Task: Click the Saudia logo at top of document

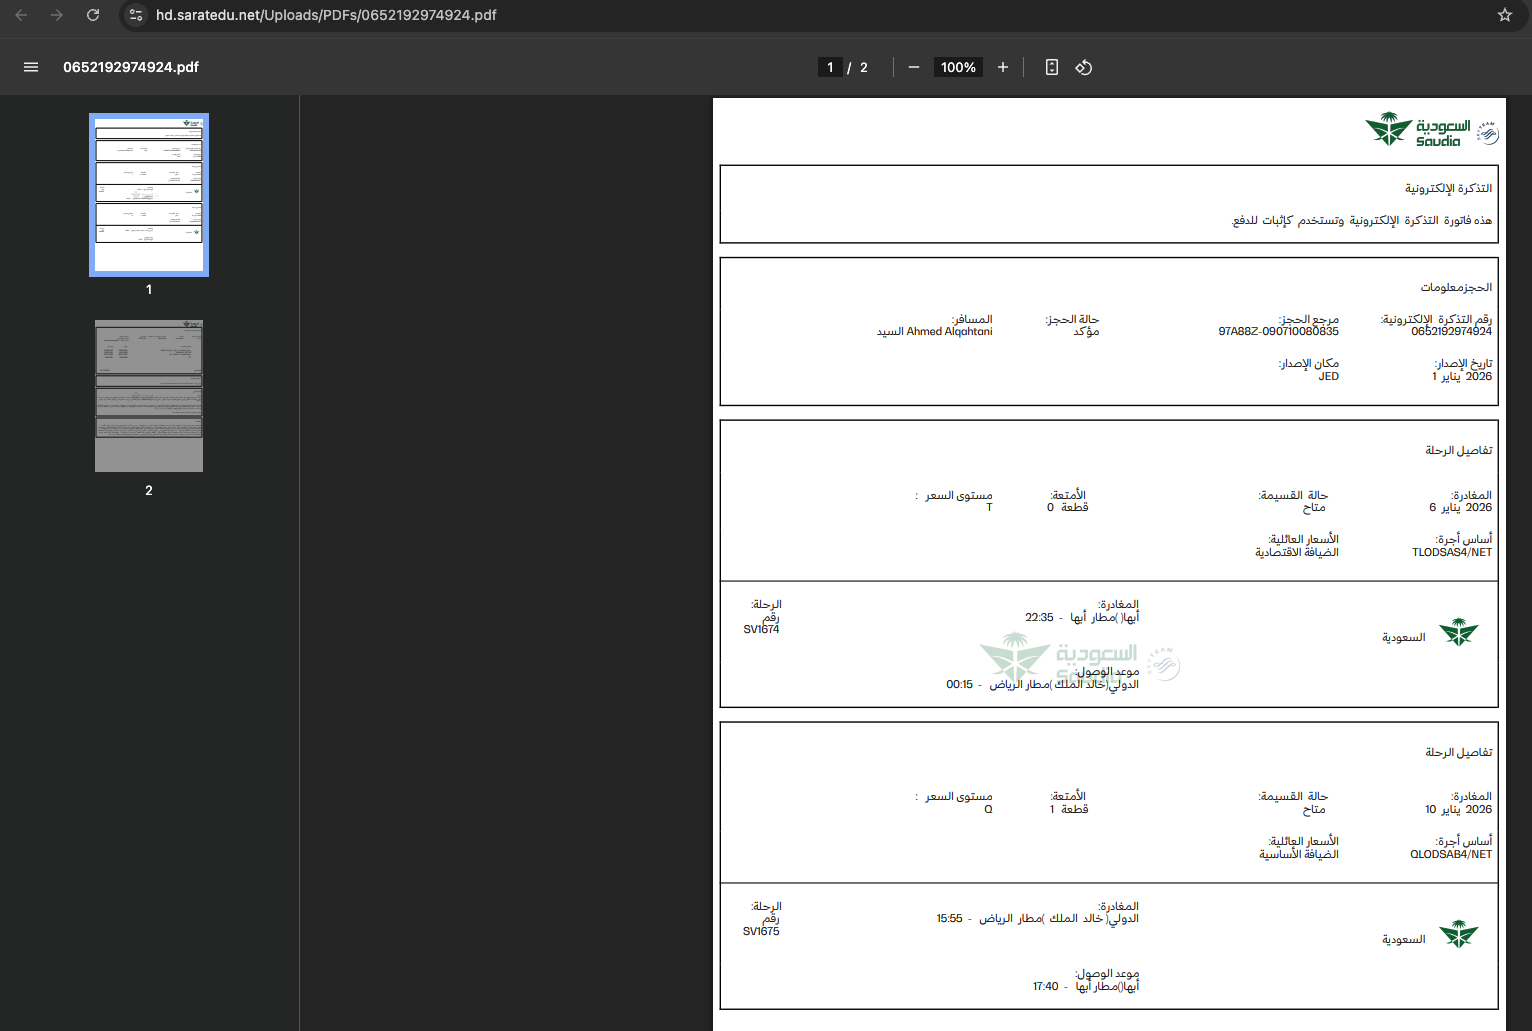Action: [x=1430, y=130]
